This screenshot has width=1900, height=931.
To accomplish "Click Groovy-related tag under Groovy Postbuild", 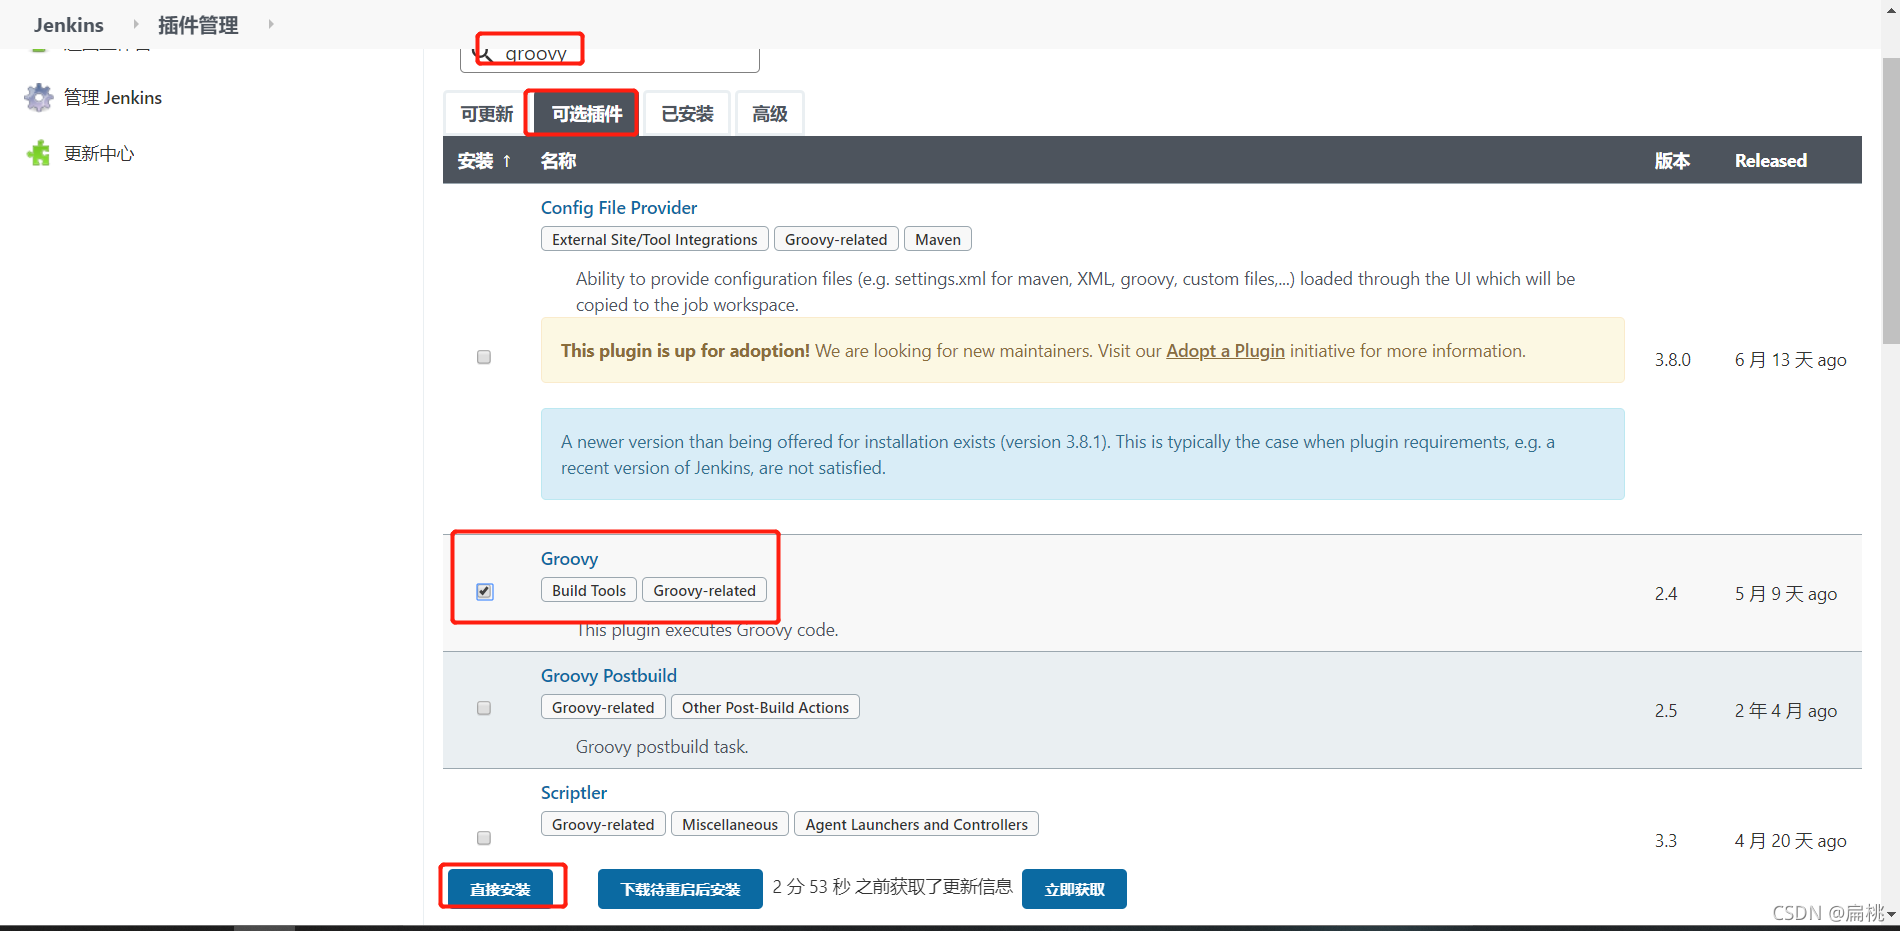I will tap(603, 707).
